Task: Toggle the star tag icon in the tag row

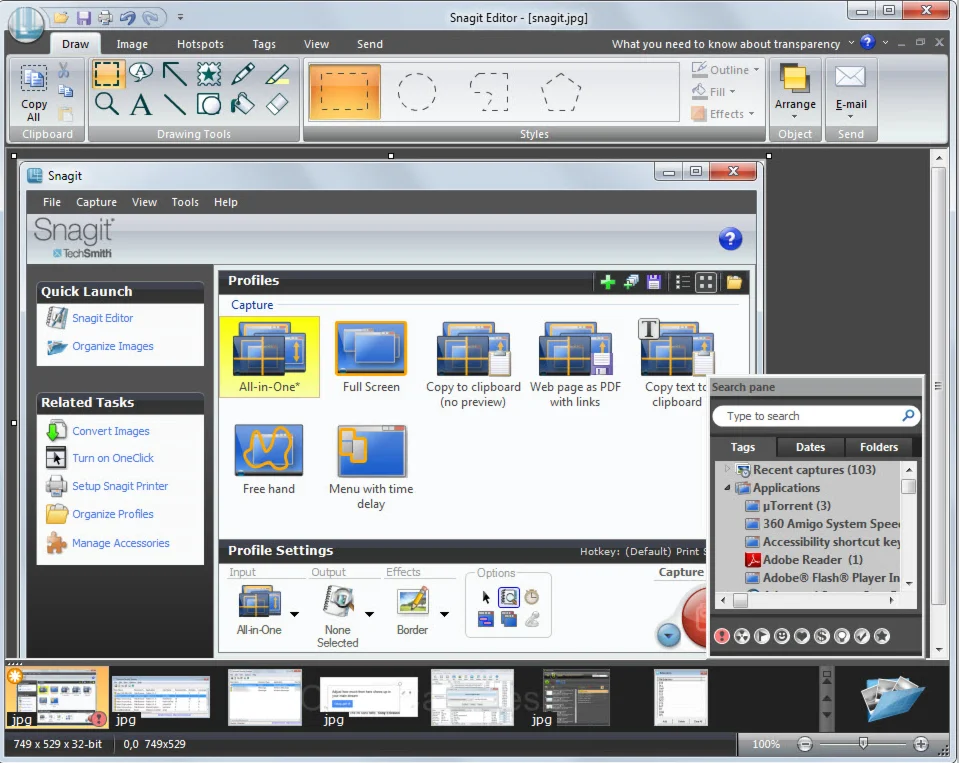Action: click(882, 636)
